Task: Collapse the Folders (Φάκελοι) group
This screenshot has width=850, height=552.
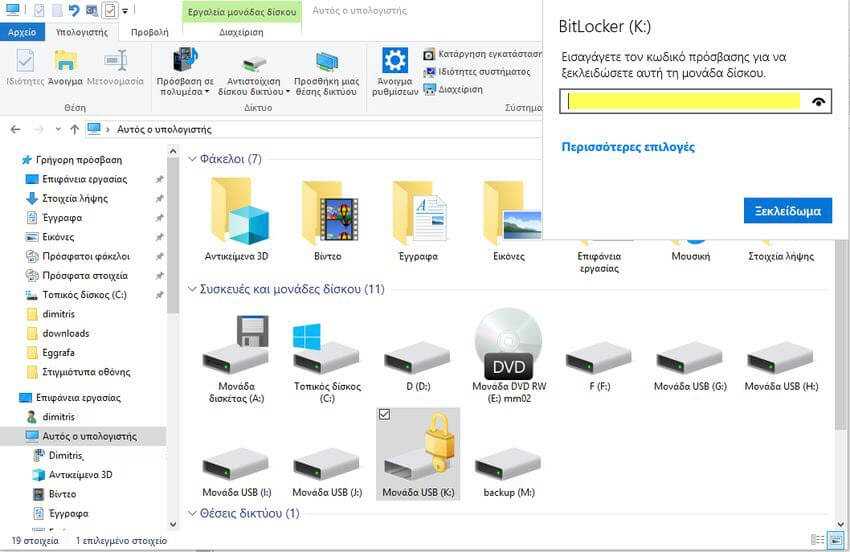Action: [192, 159]
